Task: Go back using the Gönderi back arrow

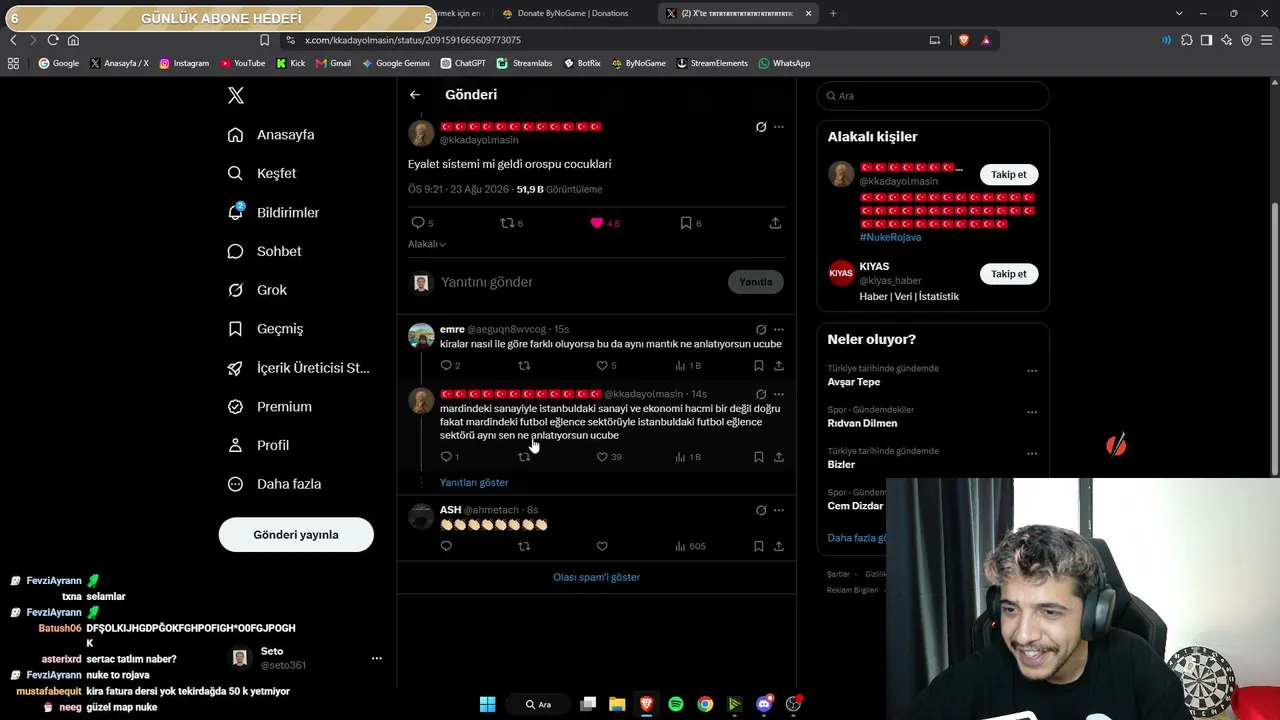Action: 415,95
